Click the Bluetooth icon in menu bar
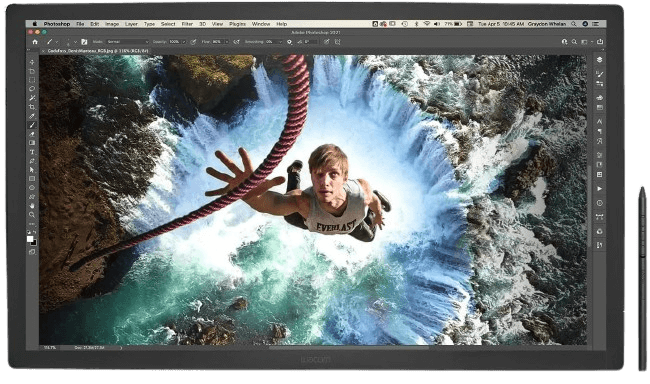This screenshot has width=650, height=384. pos(417,24)
